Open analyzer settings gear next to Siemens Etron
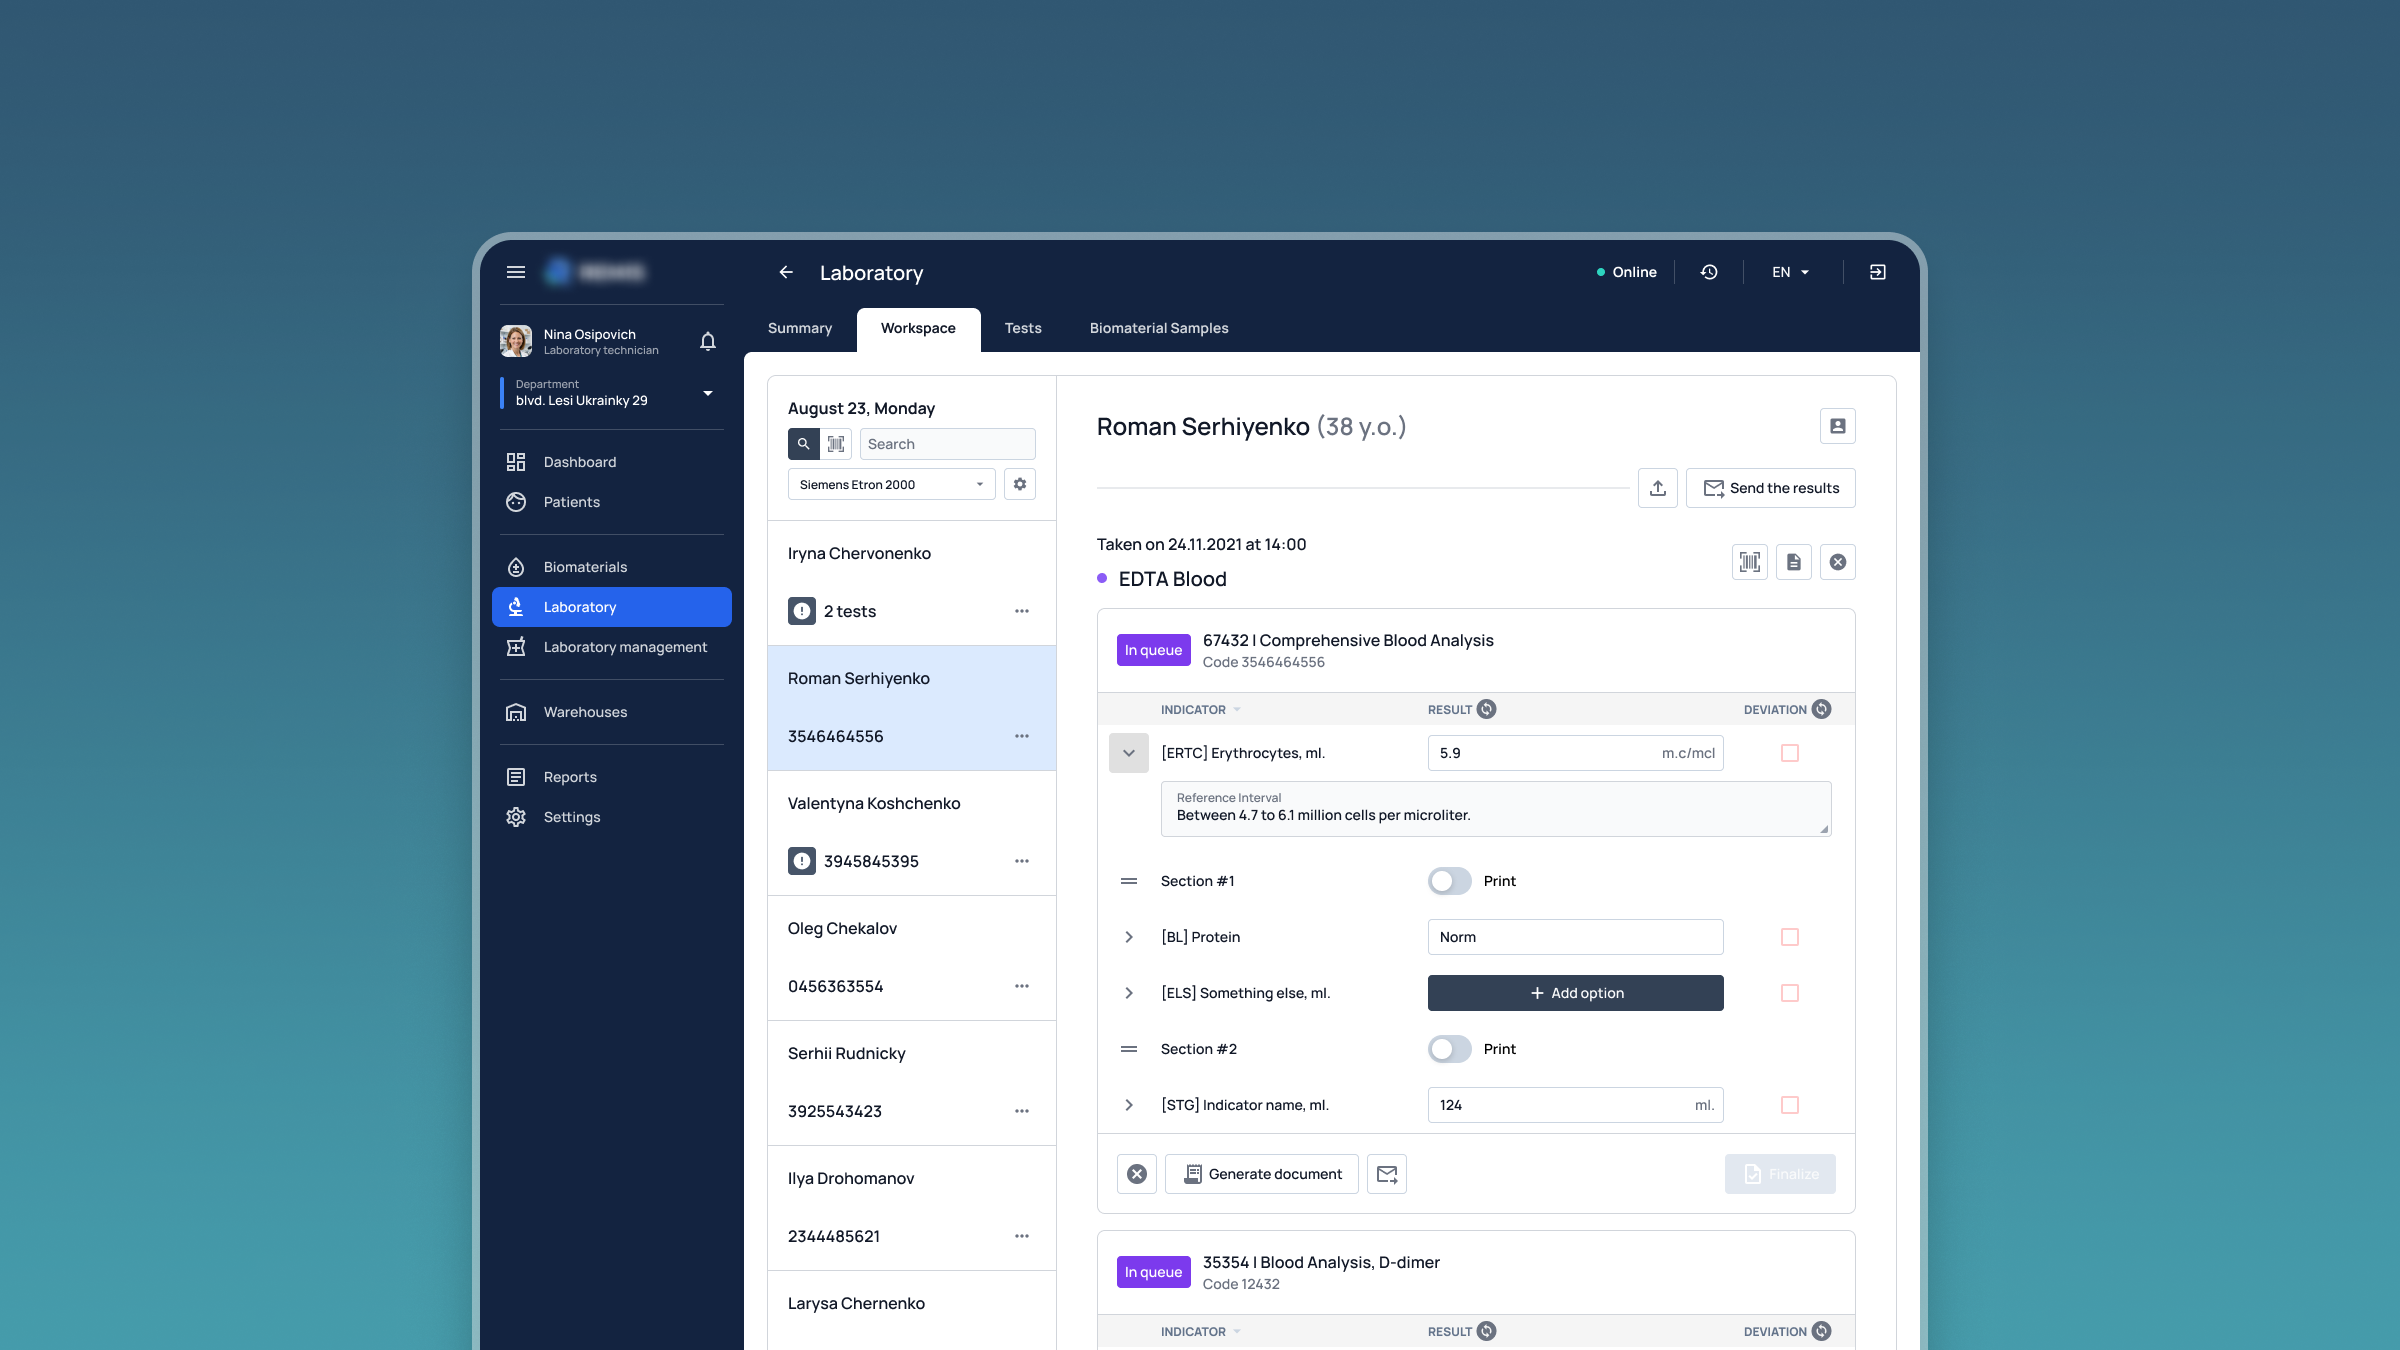2400x1350 pixels. (x=1019, y=484)
